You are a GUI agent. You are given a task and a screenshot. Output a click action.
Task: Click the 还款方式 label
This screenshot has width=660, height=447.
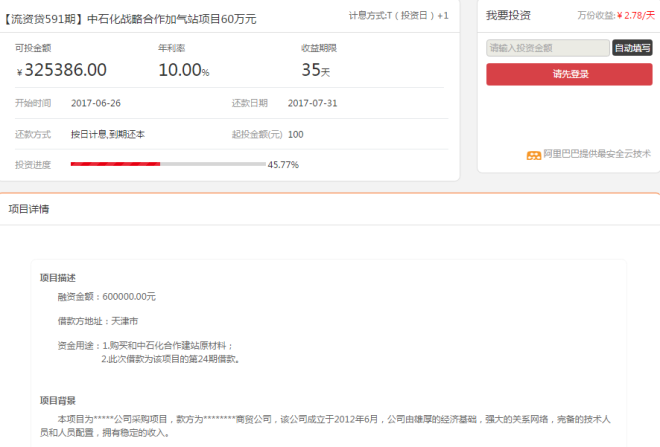pos(33,134)
